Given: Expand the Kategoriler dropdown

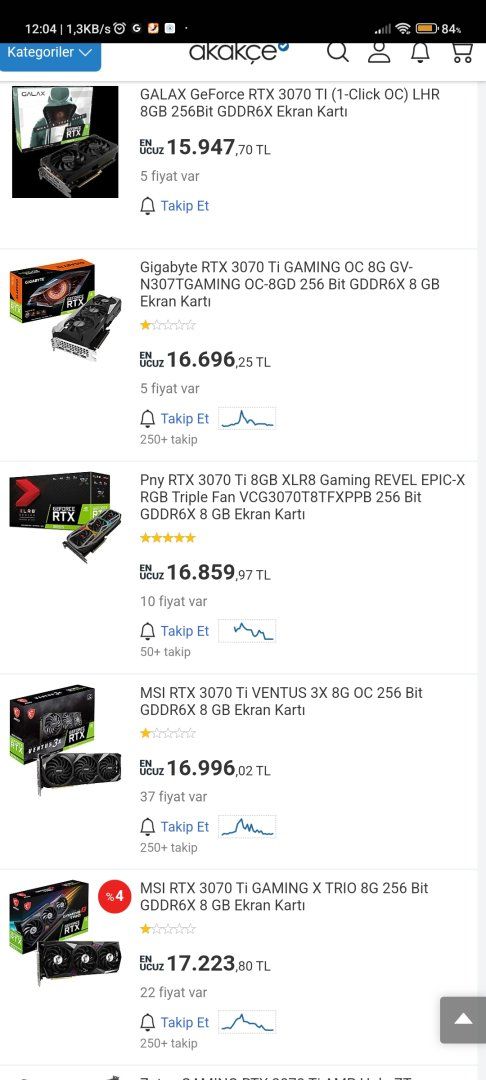Looking at the screenshot, I should 50,54.
